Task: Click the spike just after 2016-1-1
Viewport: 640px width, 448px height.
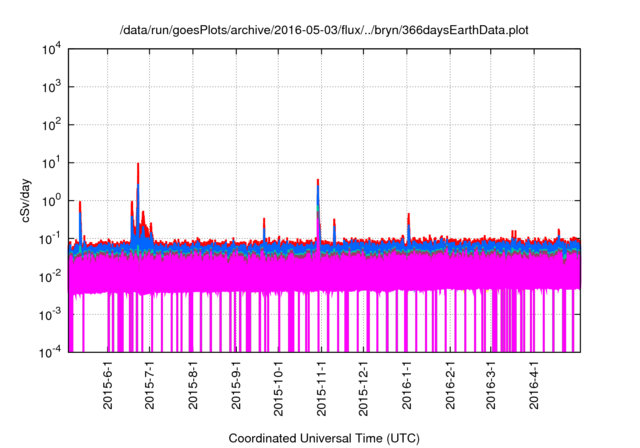Action: click(409, 226)
